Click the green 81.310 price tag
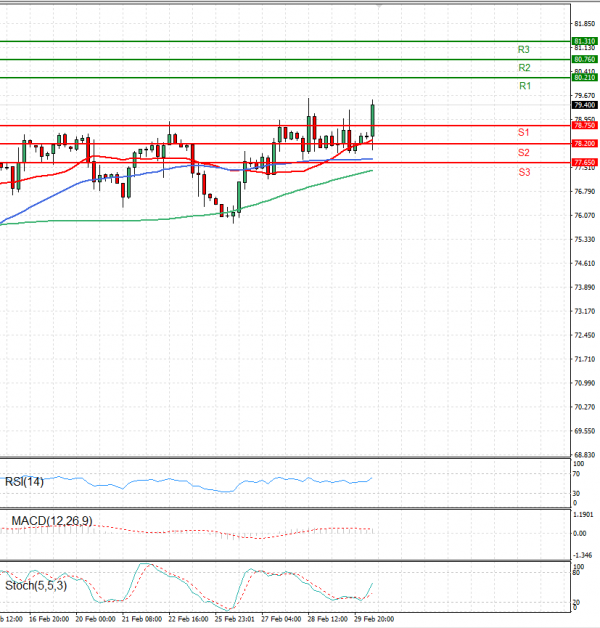This screenshot has width=600, height=628. pos(585,41)
